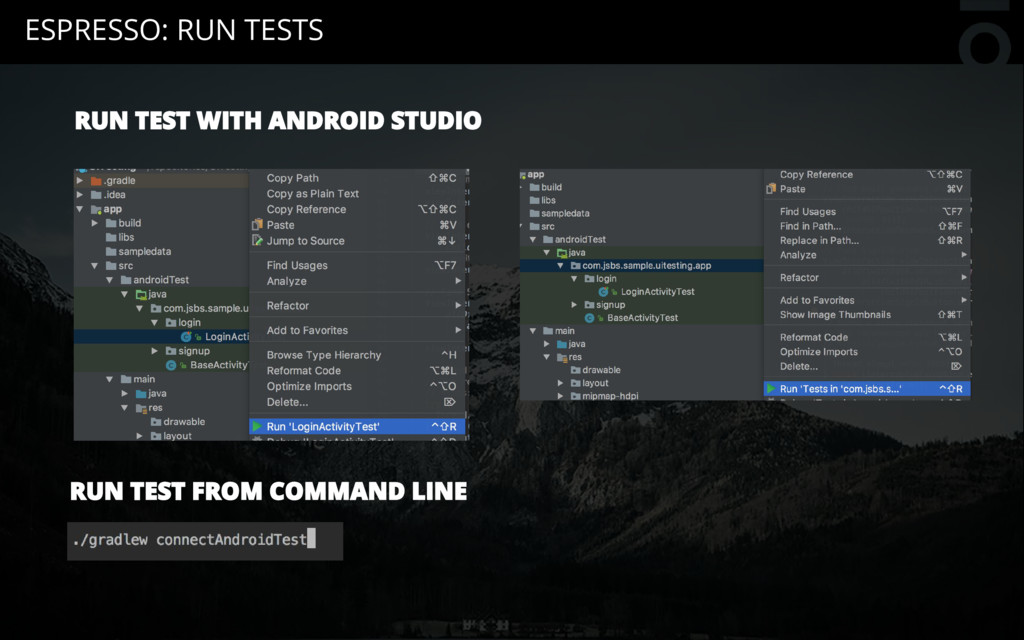Click the .gradle folder icon in the left tree
The image size is (1024, 640).
click(96, 181)
